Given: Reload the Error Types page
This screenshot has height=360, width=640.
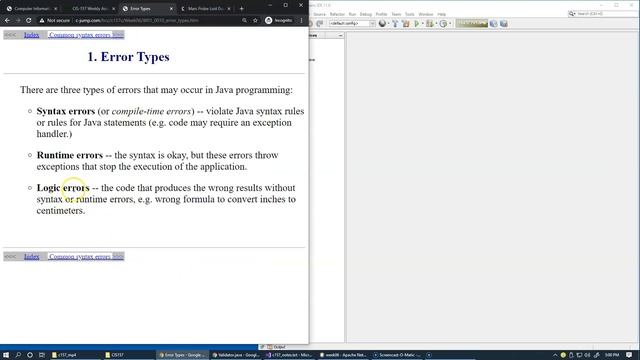Looking at the screenshot, I should pyautogui.click(x=29, y=20).
